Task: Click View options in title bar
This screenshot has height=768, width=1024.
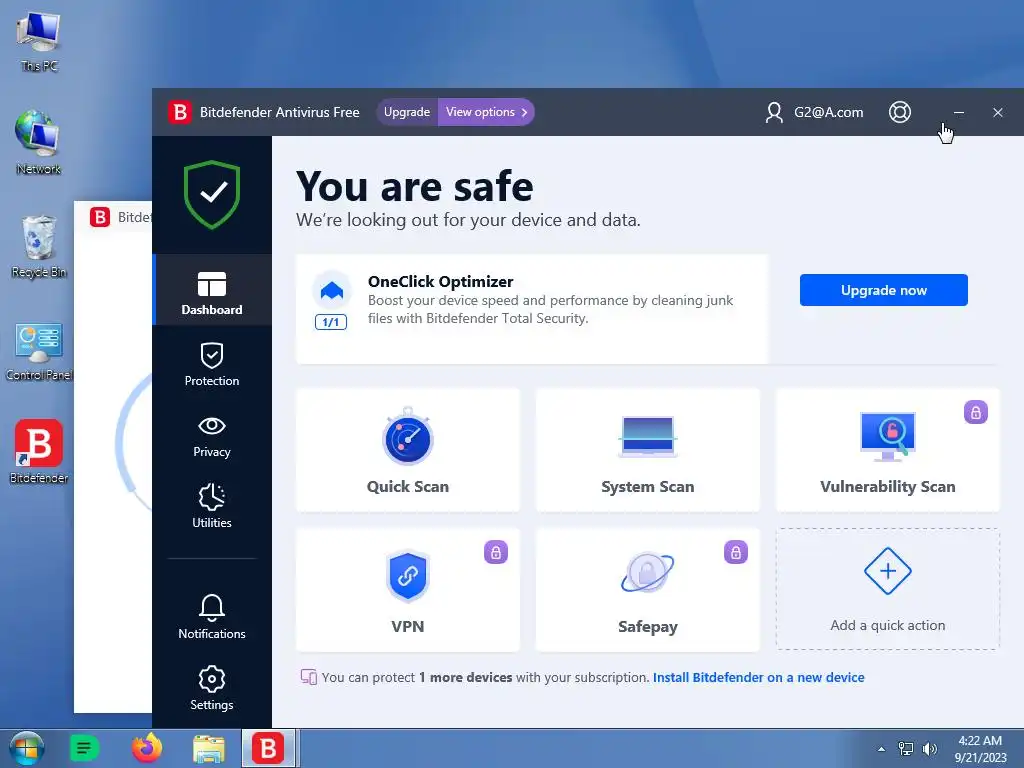Action: point(486,112)
